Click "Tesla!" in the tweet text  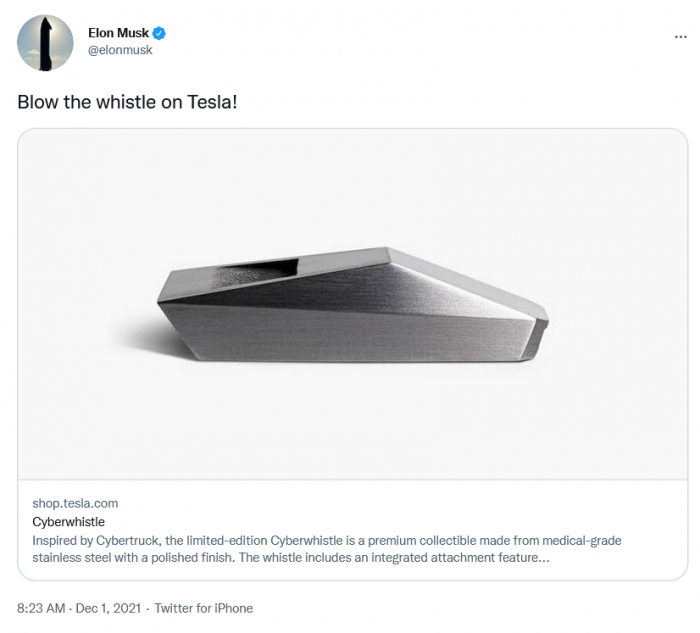click(x=212, y=102)
